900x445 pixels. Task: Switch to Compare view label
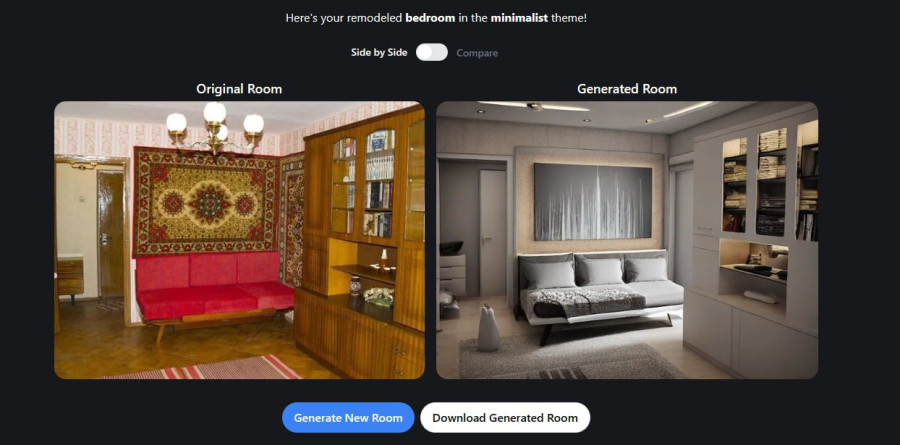tap(477, 53)
